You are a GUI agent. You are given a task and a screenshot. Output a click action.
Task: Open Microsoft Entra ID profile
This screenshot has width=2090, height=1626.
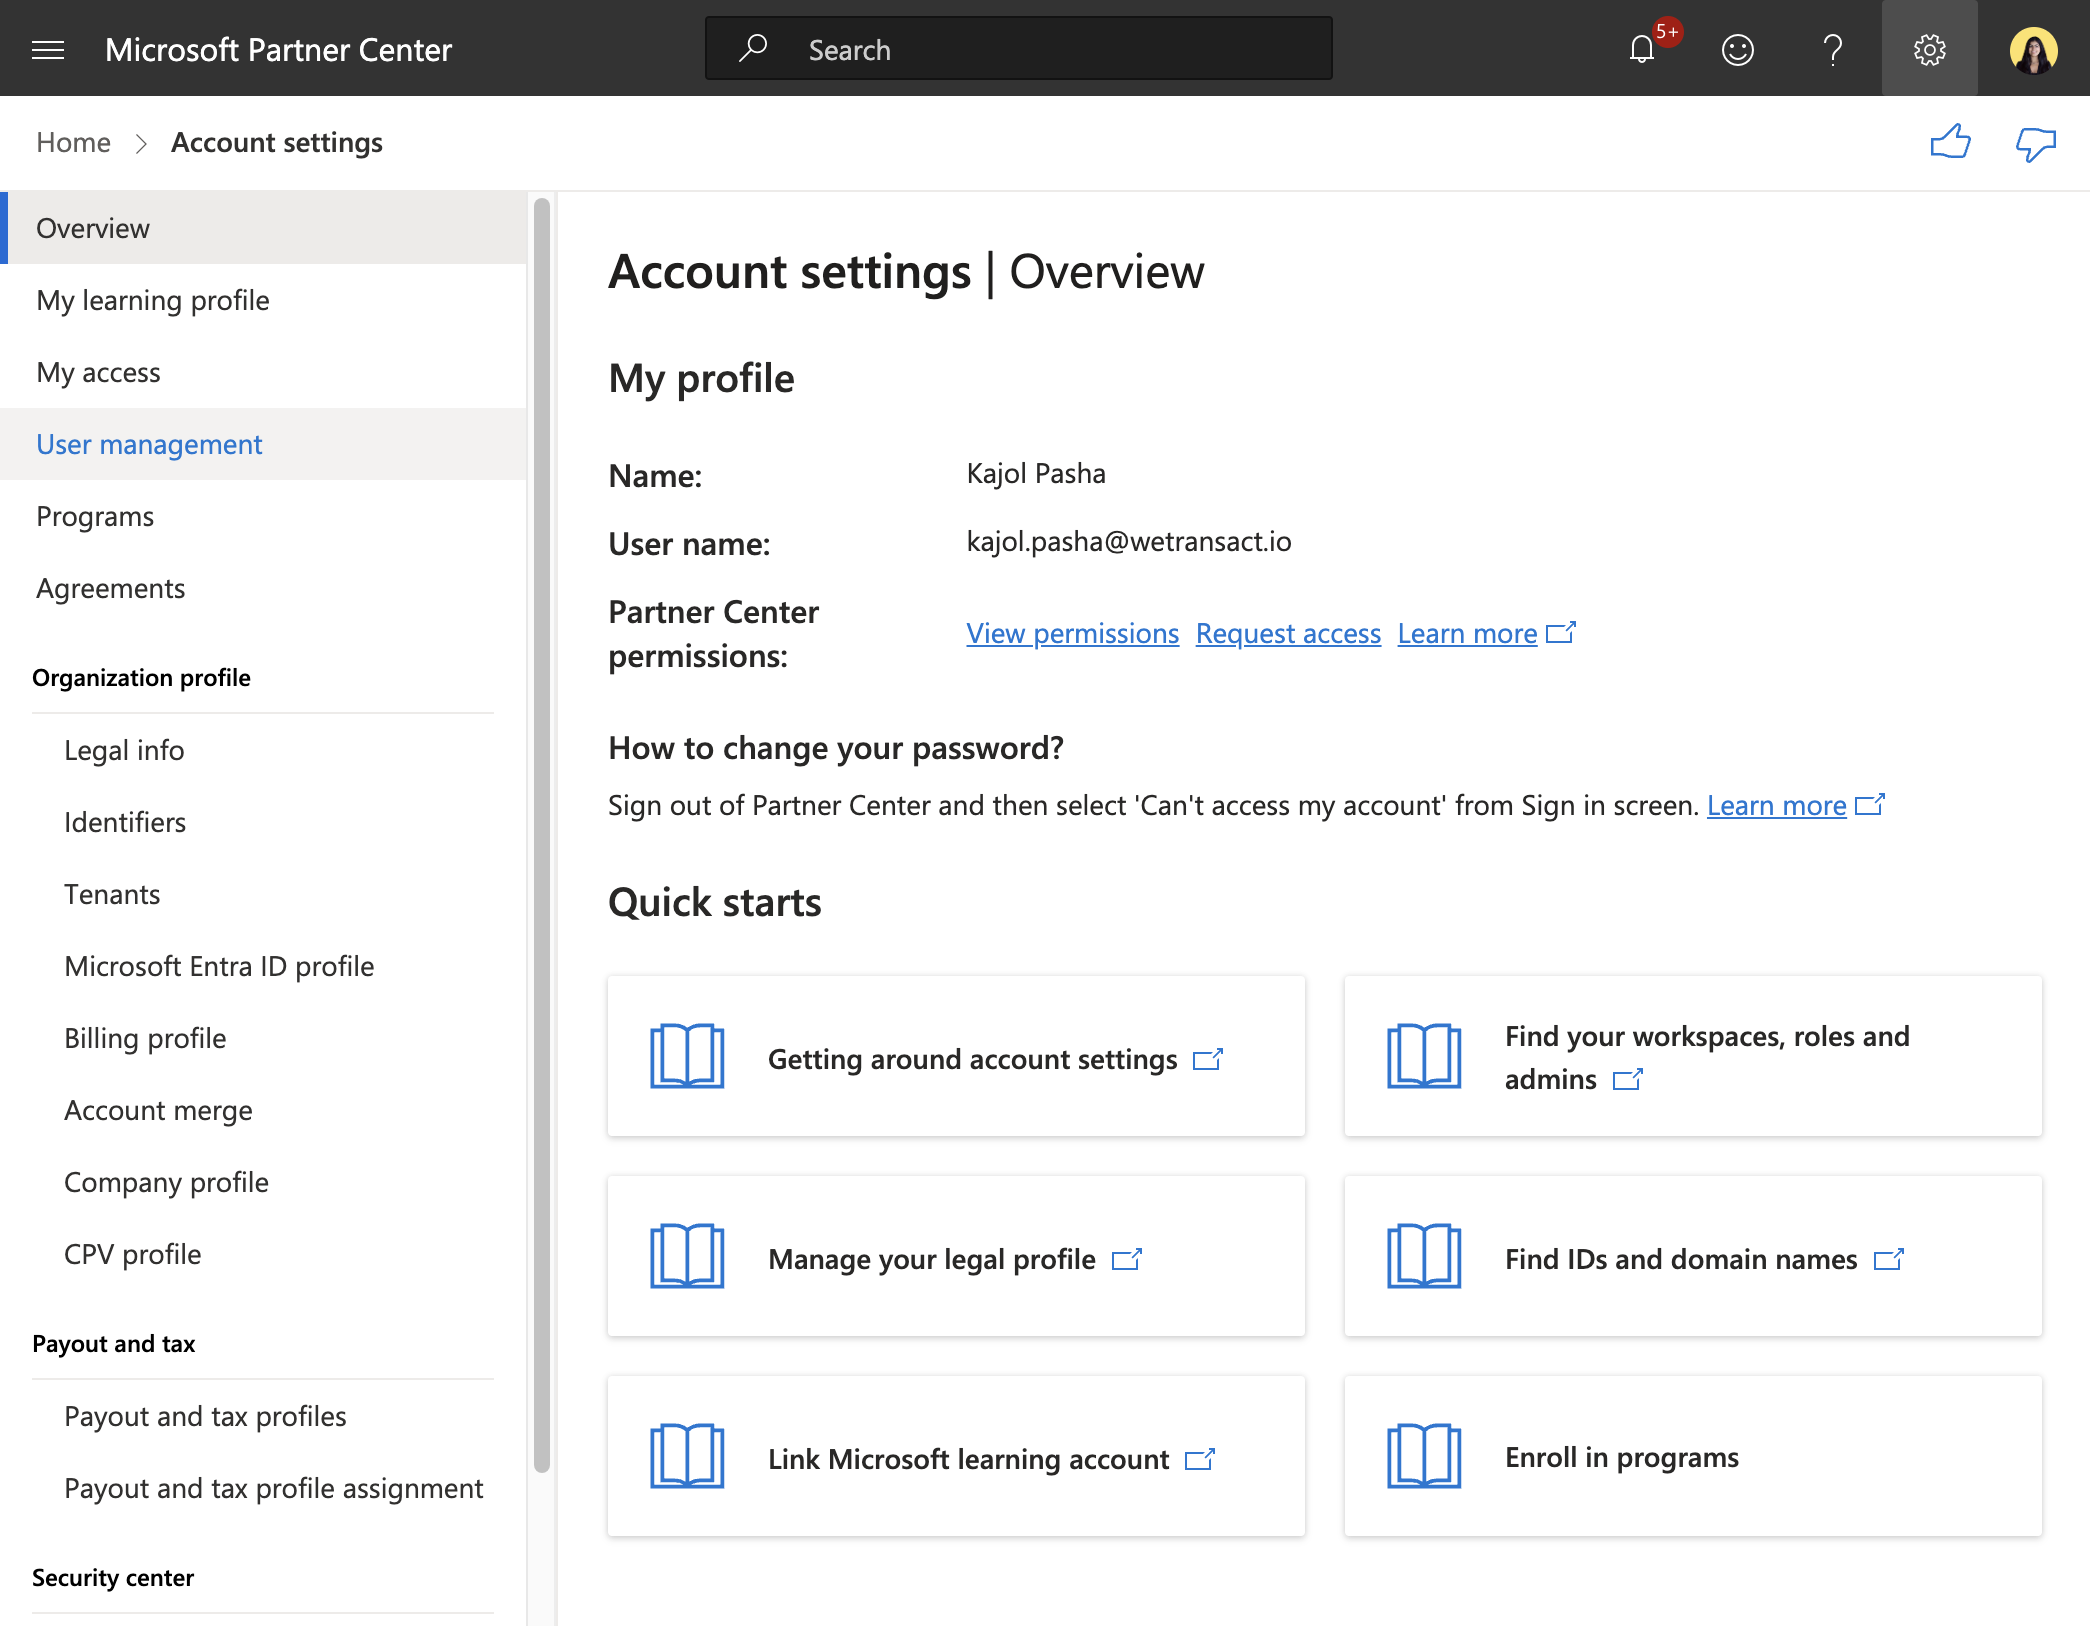tap(263, 966)
